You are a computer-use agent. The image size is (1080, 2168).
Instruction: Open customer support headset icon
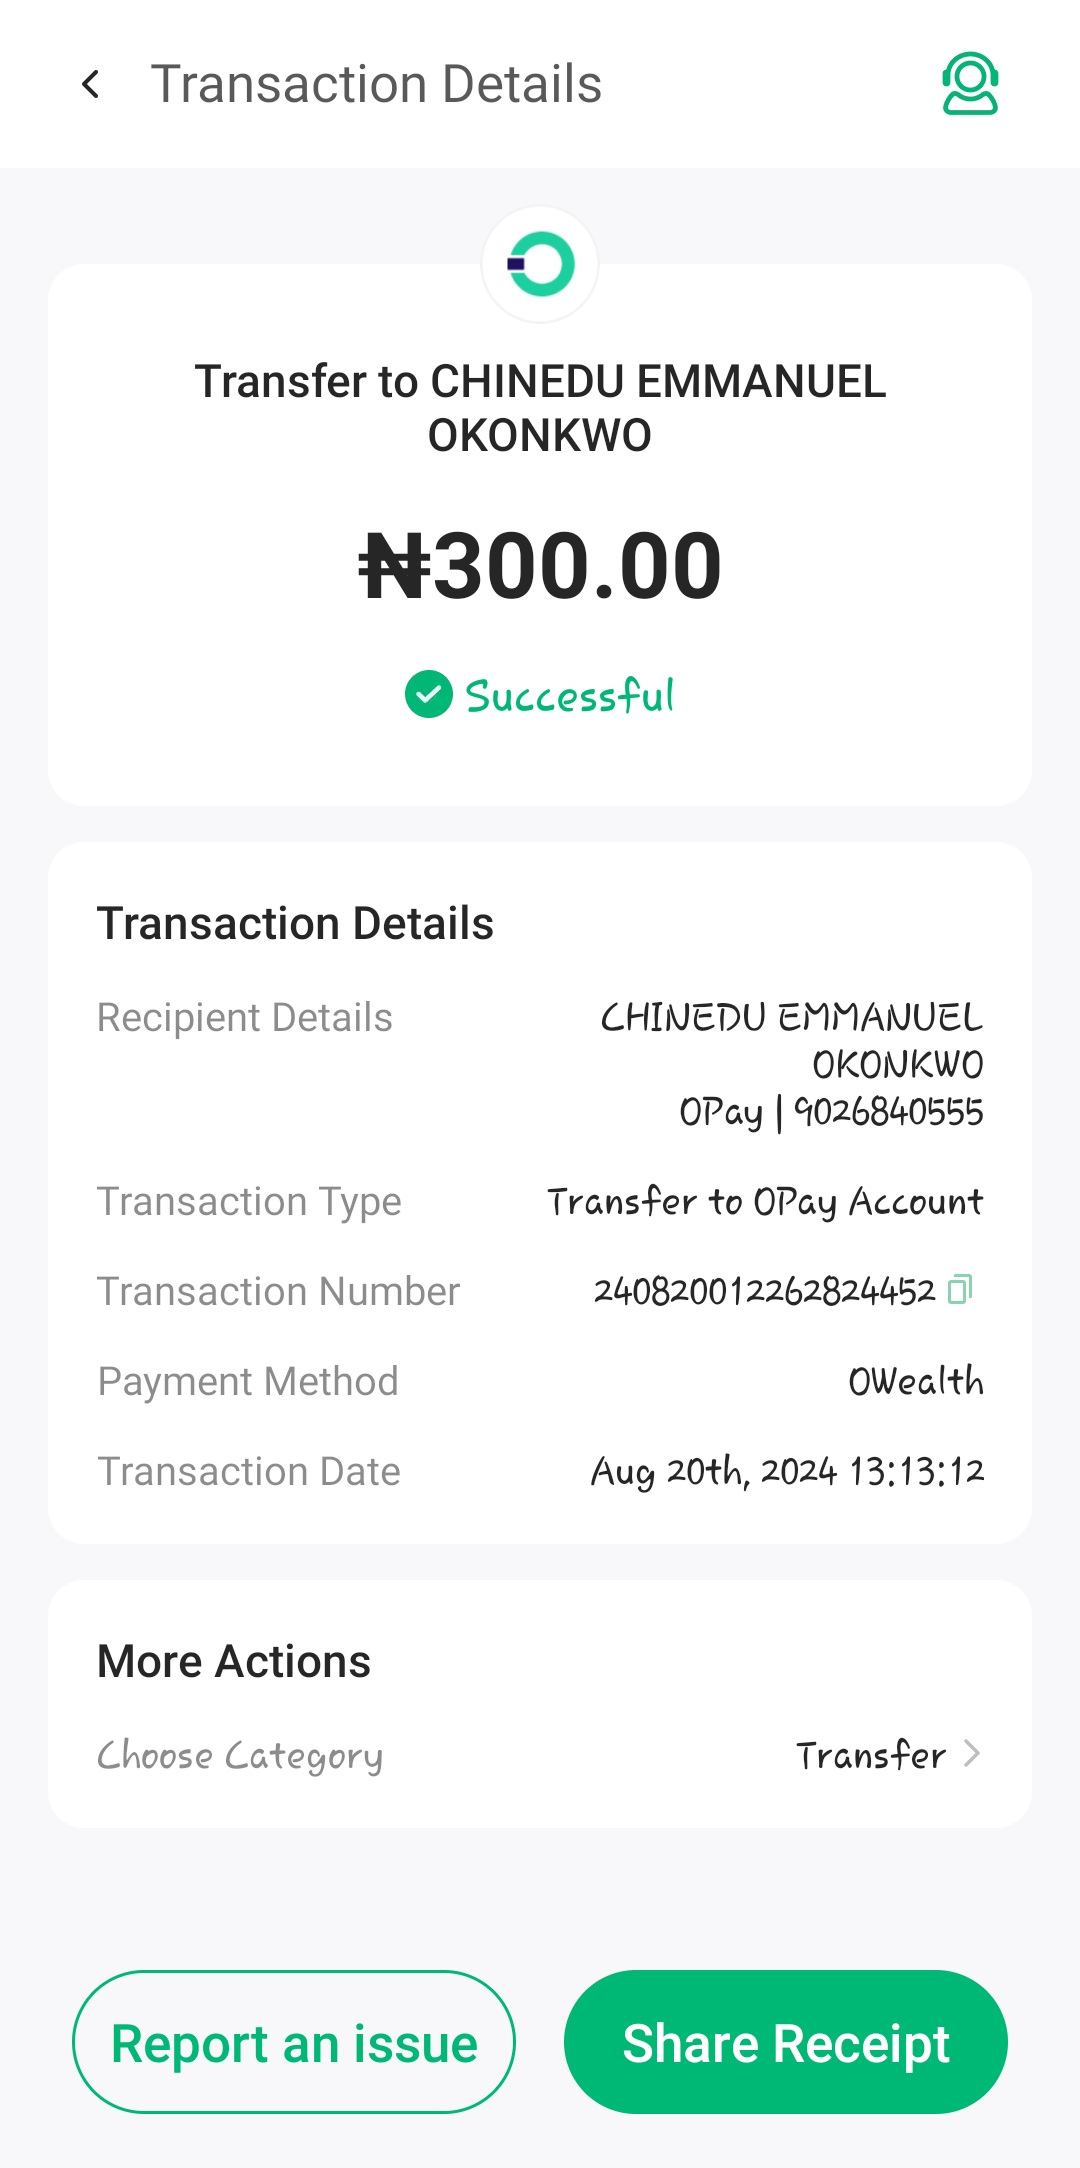969,84
